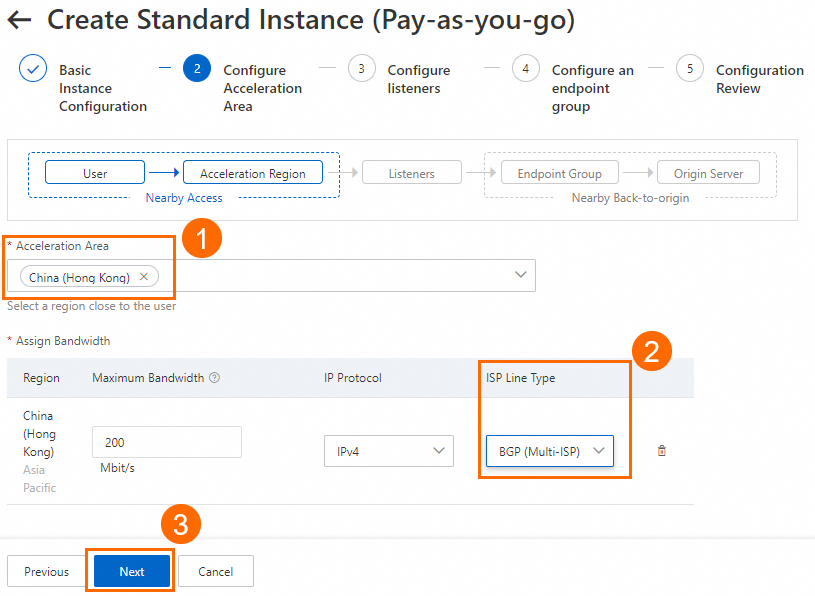Click the Next button

132,572
